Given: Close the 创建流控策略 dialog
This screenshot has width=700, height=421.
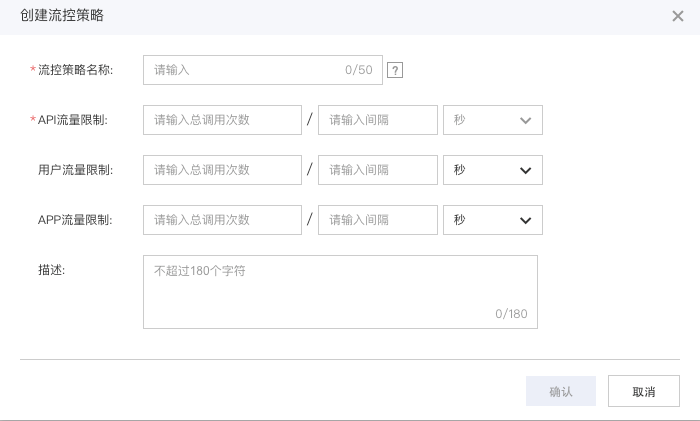Looking at the screenshot, I should (678, 16).
